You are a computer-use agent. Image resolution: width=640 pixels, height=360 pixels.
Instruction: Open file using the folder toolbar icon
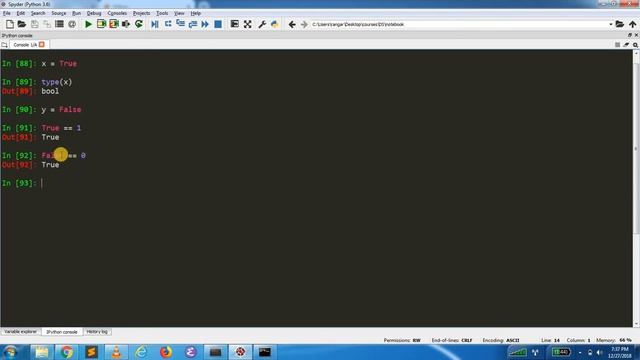pyautogui.click(x=22, y=24)
